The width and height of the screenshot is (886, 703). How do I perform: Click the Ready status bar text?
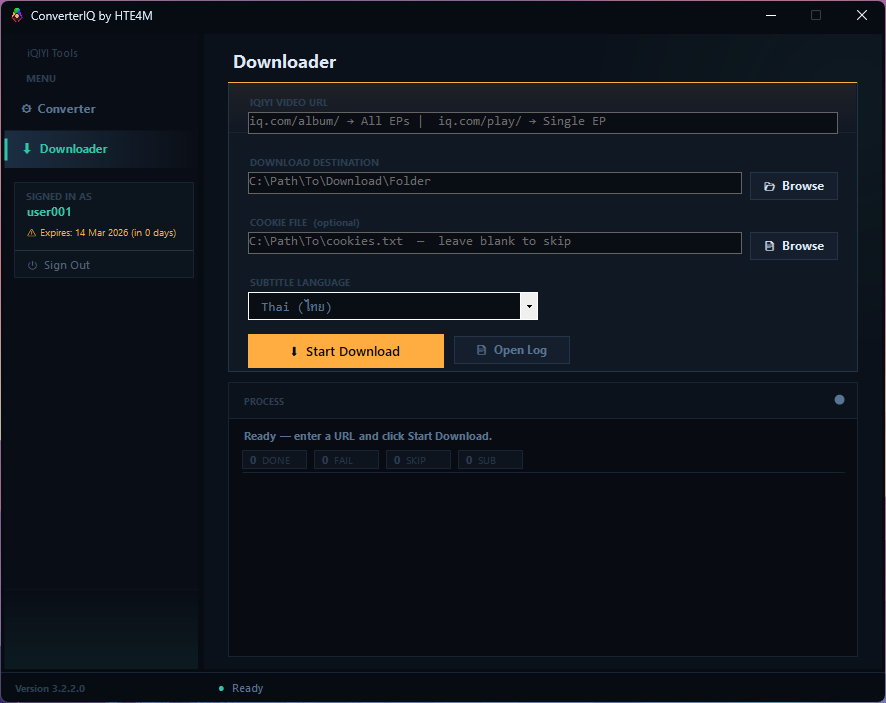coord(247,688)
